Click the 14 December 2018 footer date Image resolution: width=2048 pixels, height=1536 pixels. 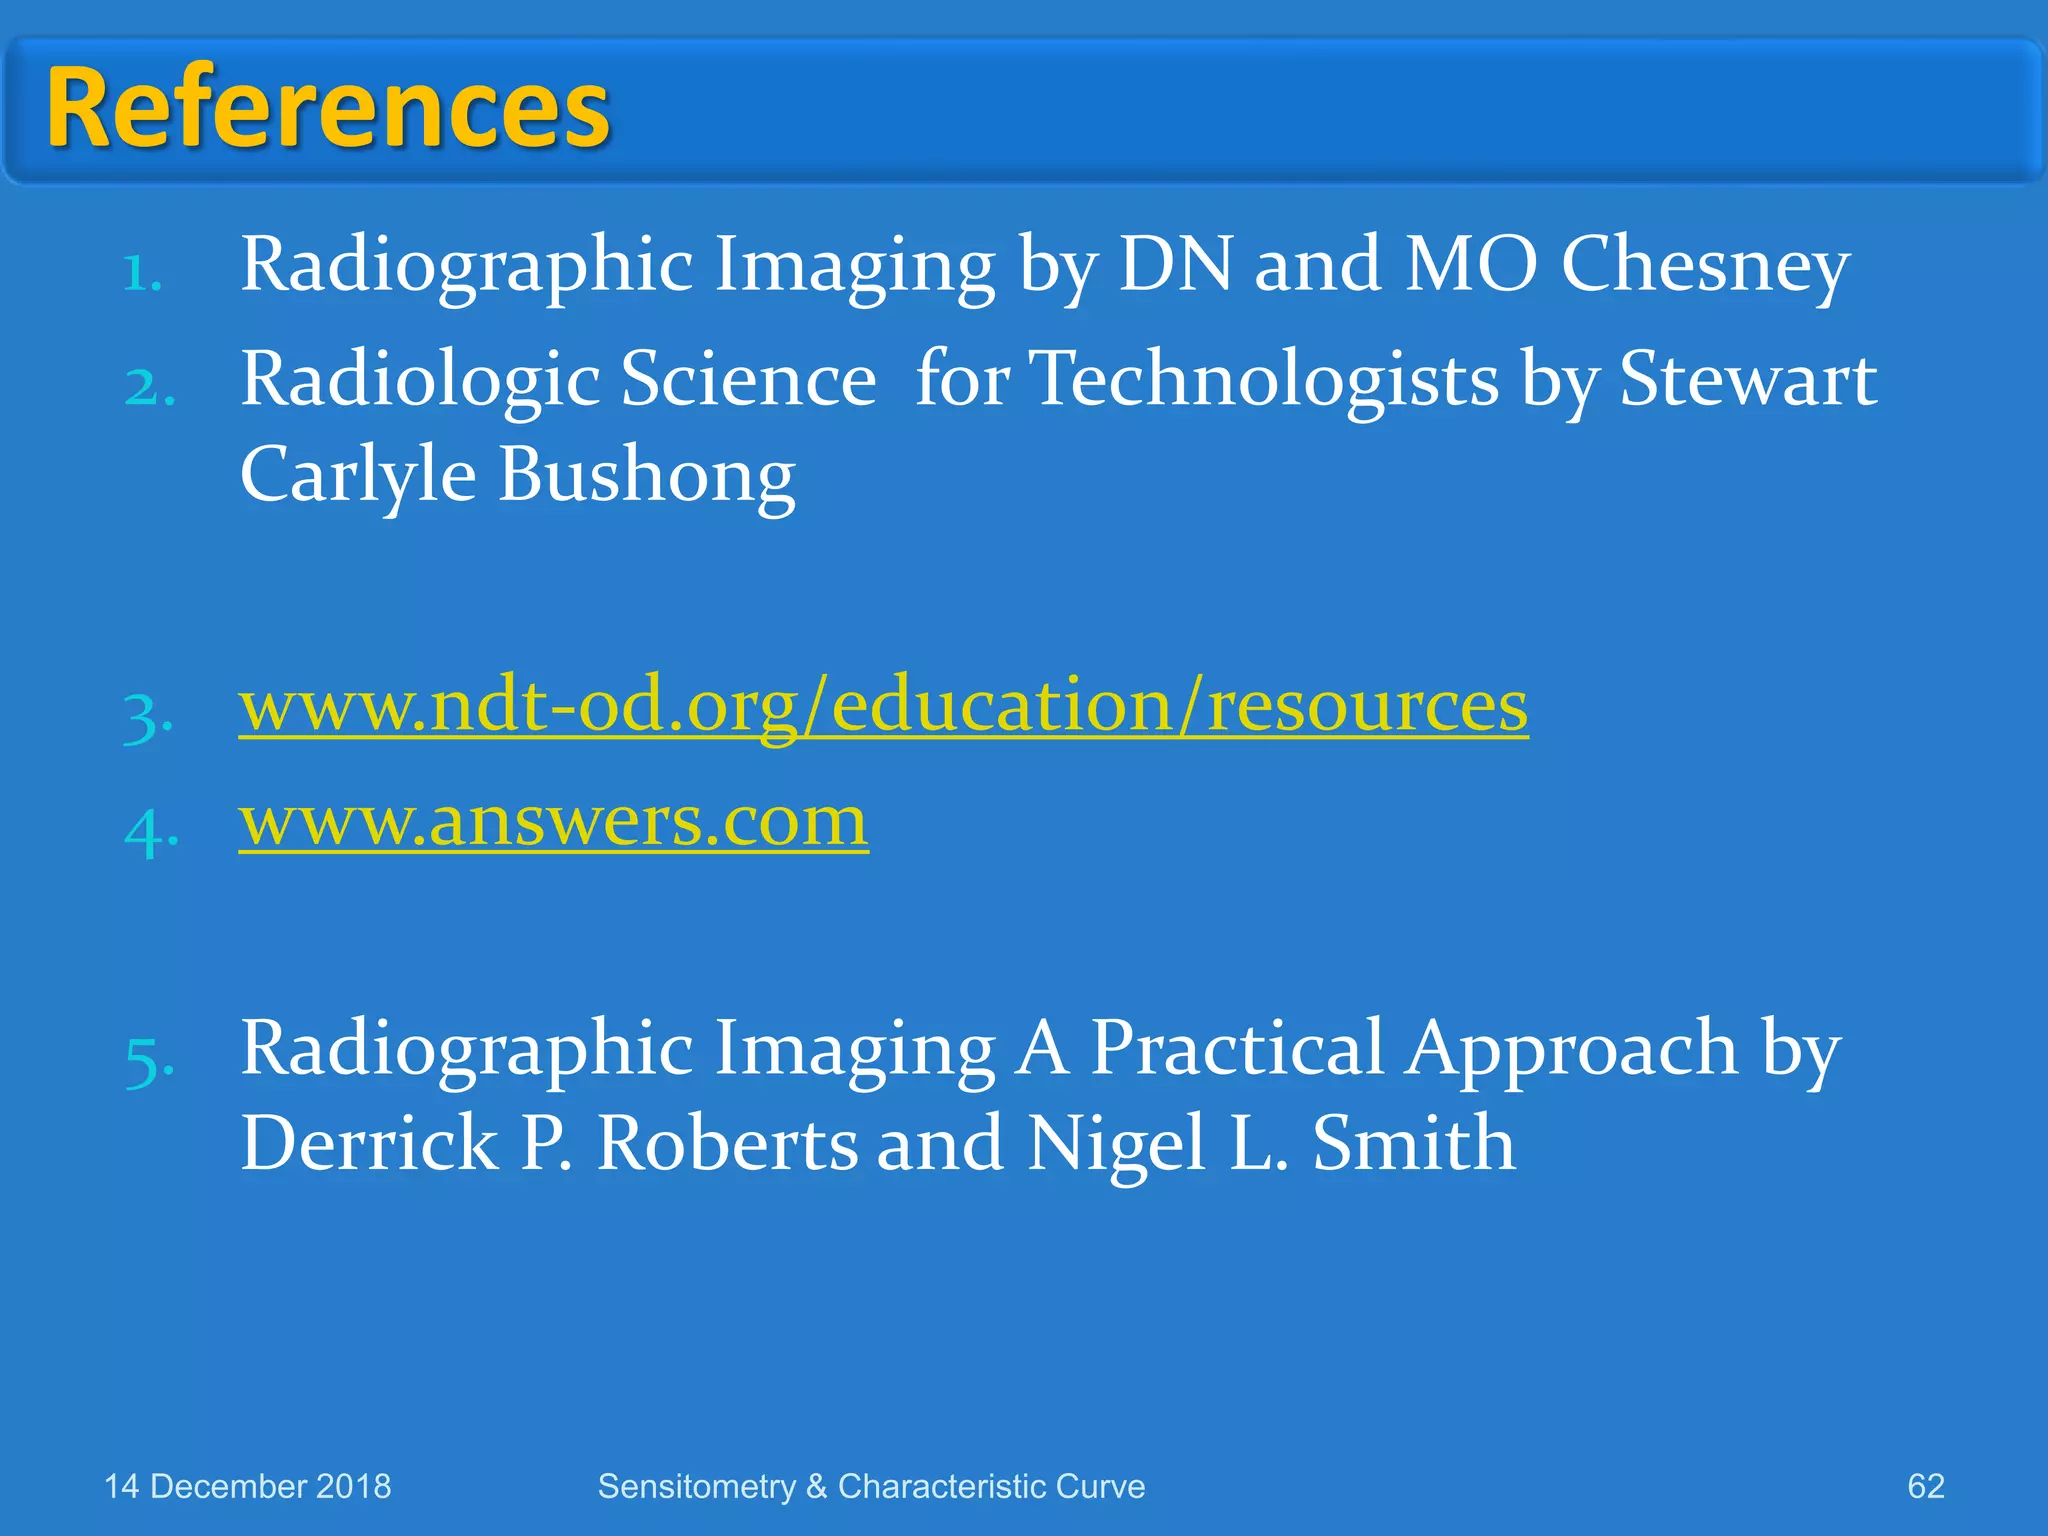point(247,1486)
